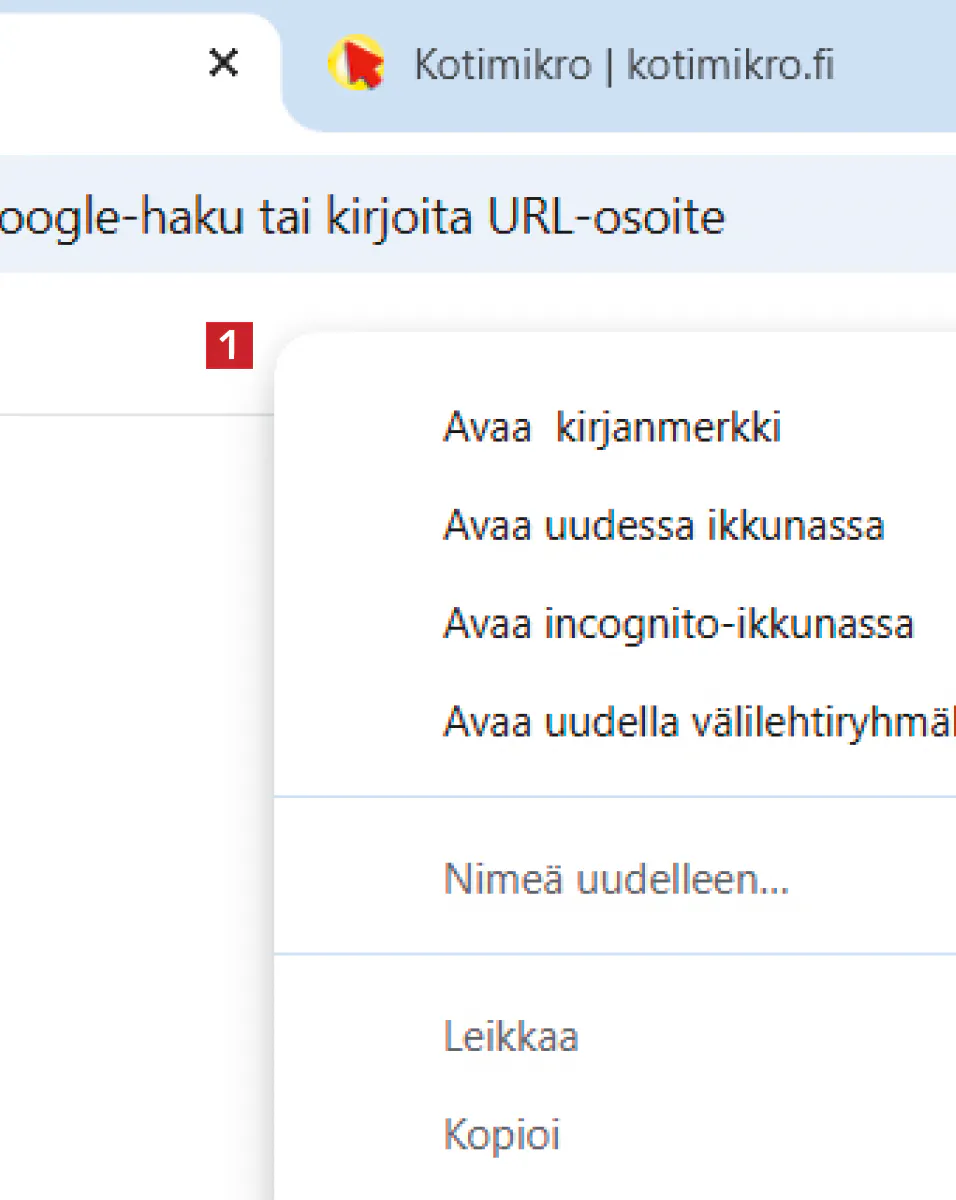This screenshot has width=956, height=1200.
Task: Click the separator above "Nimeä uudelleen..."
Action: (x=614, y=797)
